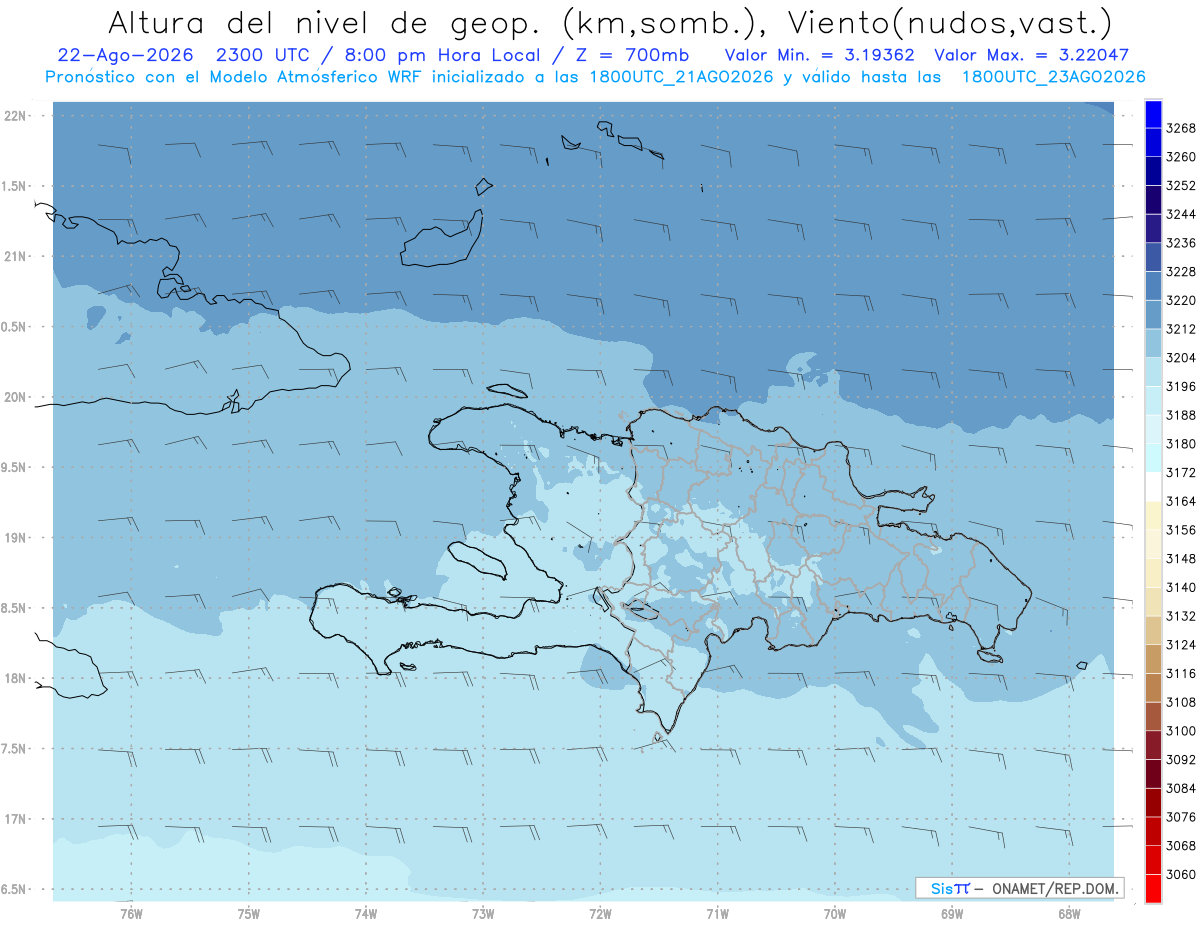Click the colorbar label 3204
This screenshot has height=927, width=1200.
tap(1181, 358)
